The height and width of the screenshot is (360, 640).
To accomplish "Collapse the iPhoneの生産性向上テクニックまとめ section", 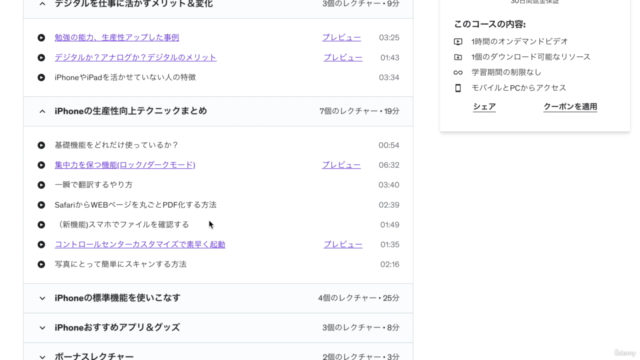I will pyautogui.click(x=42, y=111).
